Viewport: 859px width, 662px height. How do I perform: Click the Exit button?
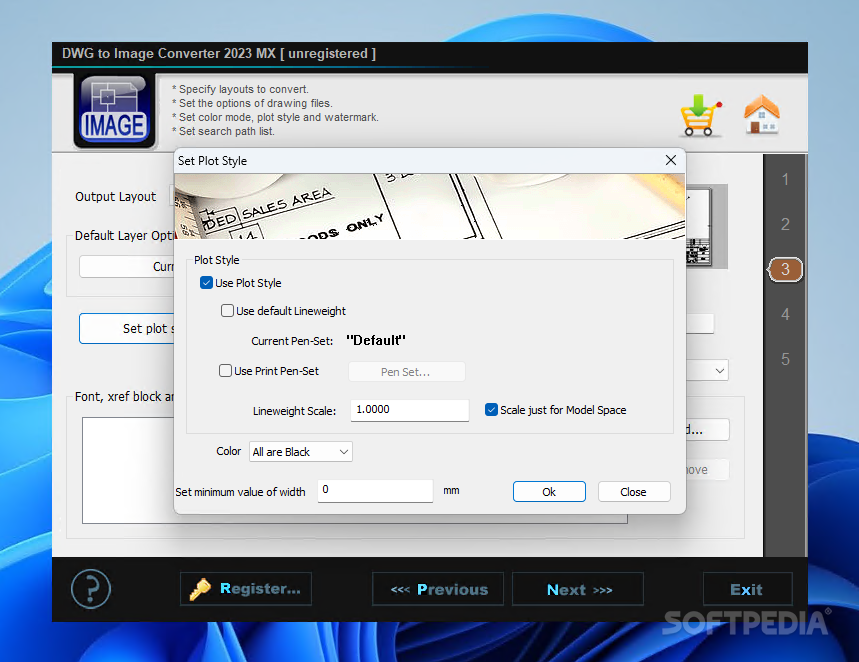[x=747, y=589]
